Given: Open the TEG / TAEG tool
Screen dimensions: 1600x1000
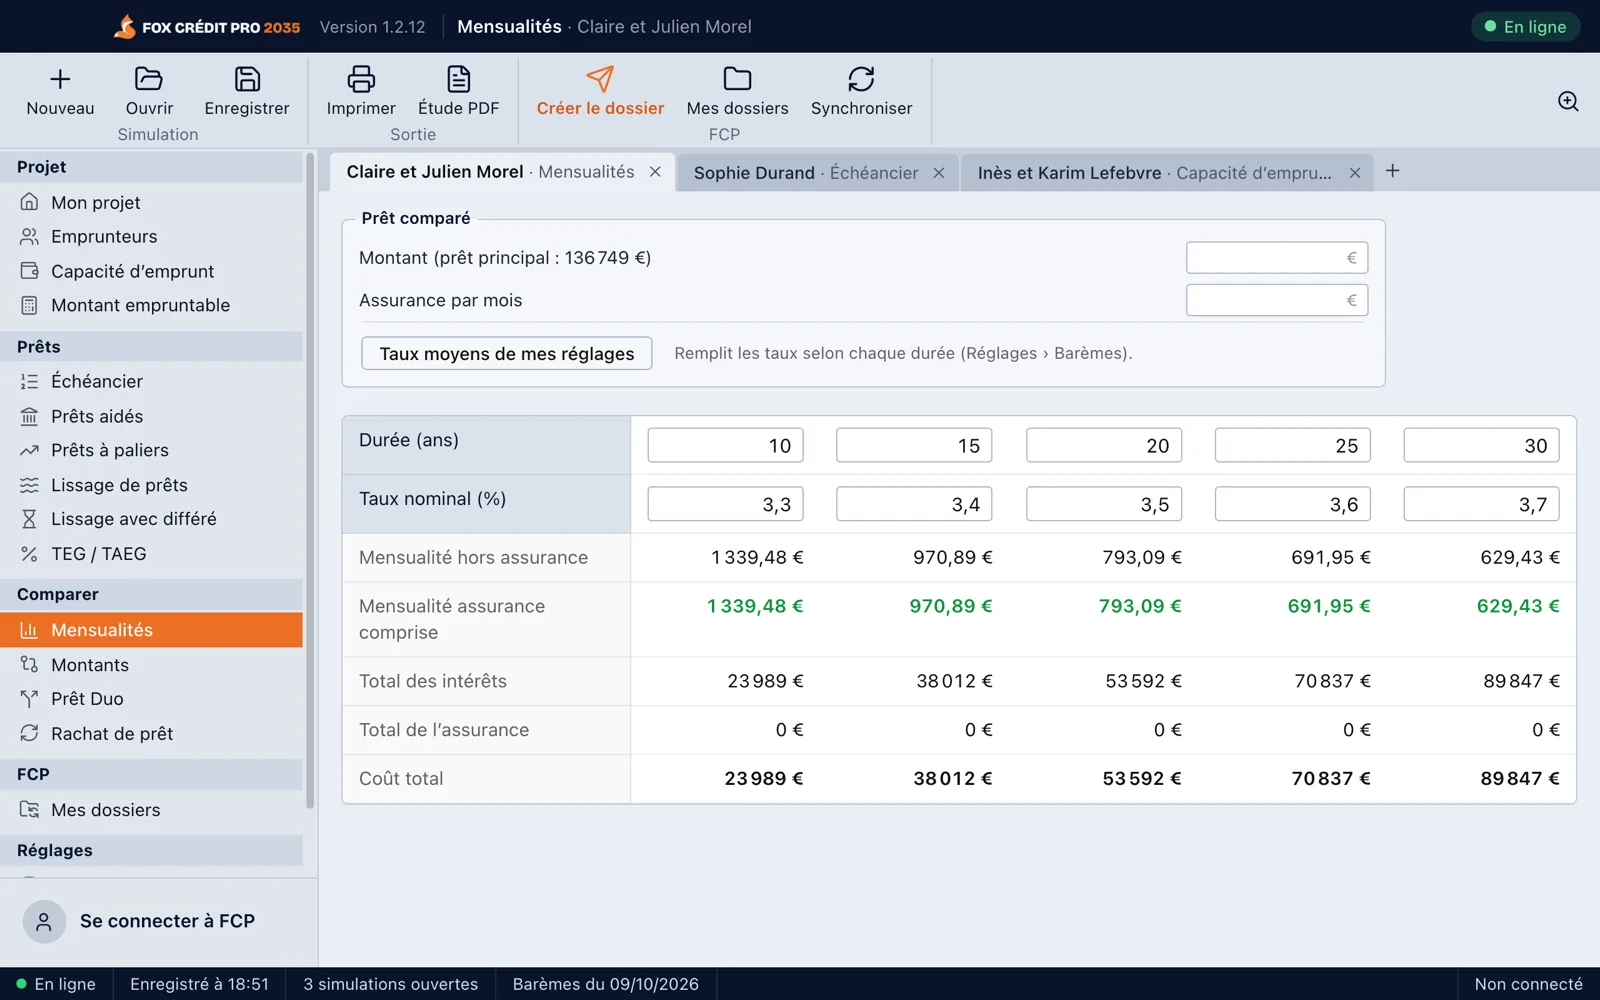Looking at the screenshot, I should 152,554.
